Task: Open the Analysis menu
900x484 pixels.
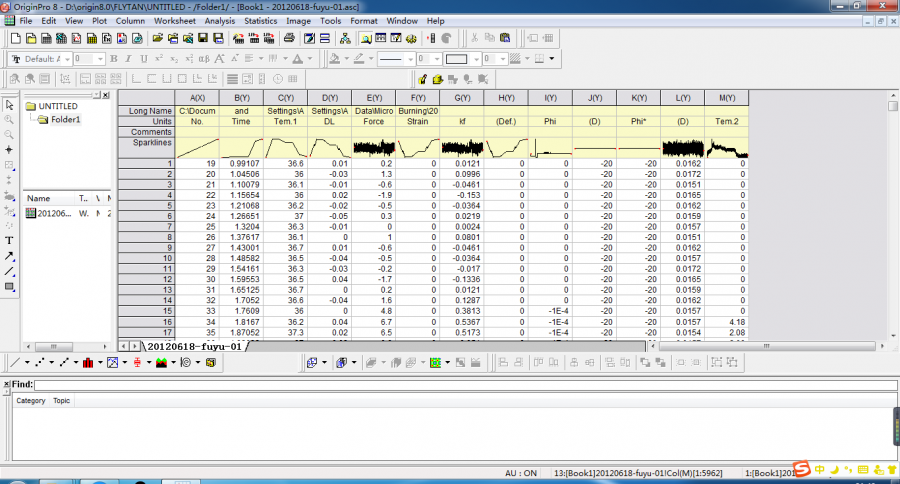Action: click(219, 20)
